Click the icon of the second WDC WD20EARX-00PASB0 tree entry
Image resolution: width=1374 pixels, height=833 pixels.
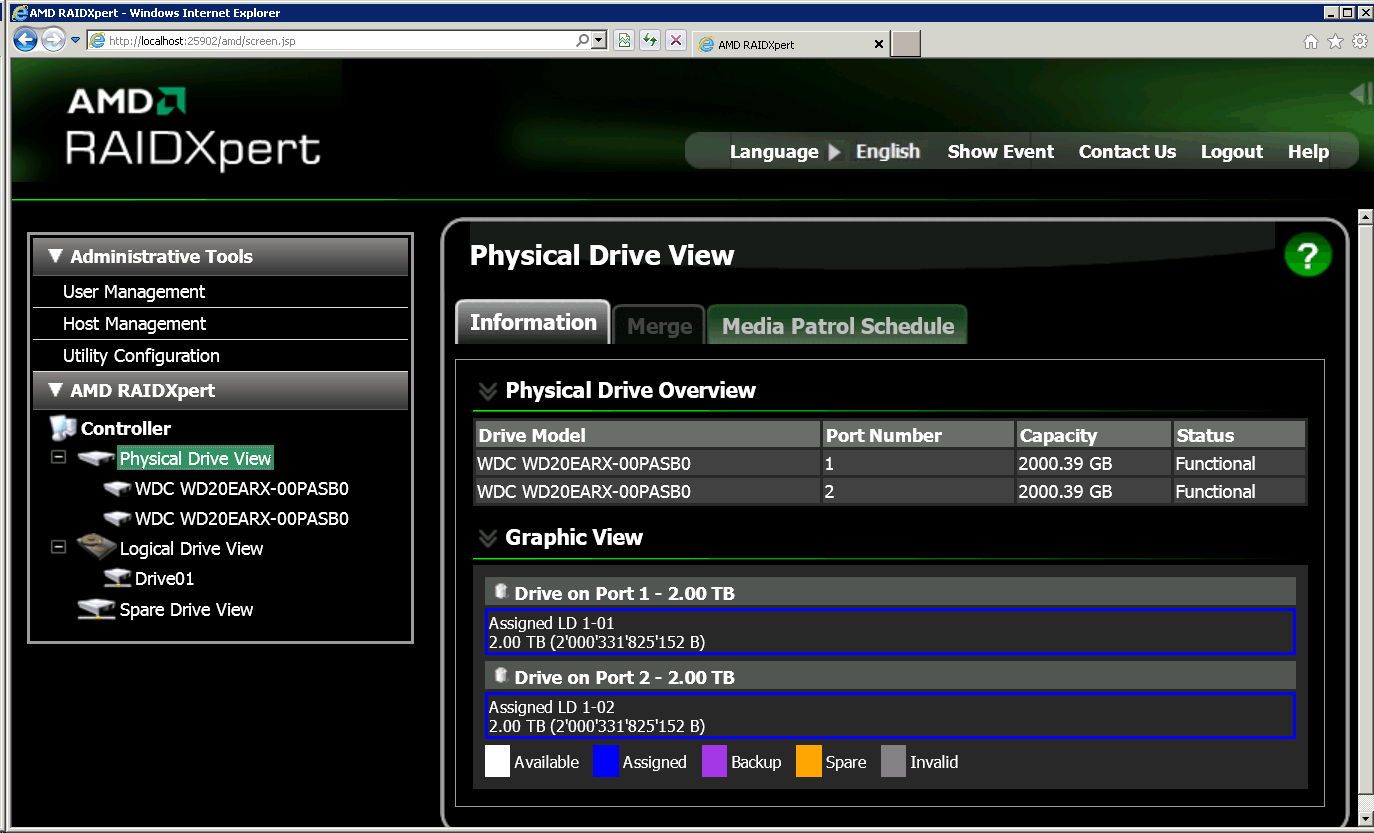[x=118, y=520]
